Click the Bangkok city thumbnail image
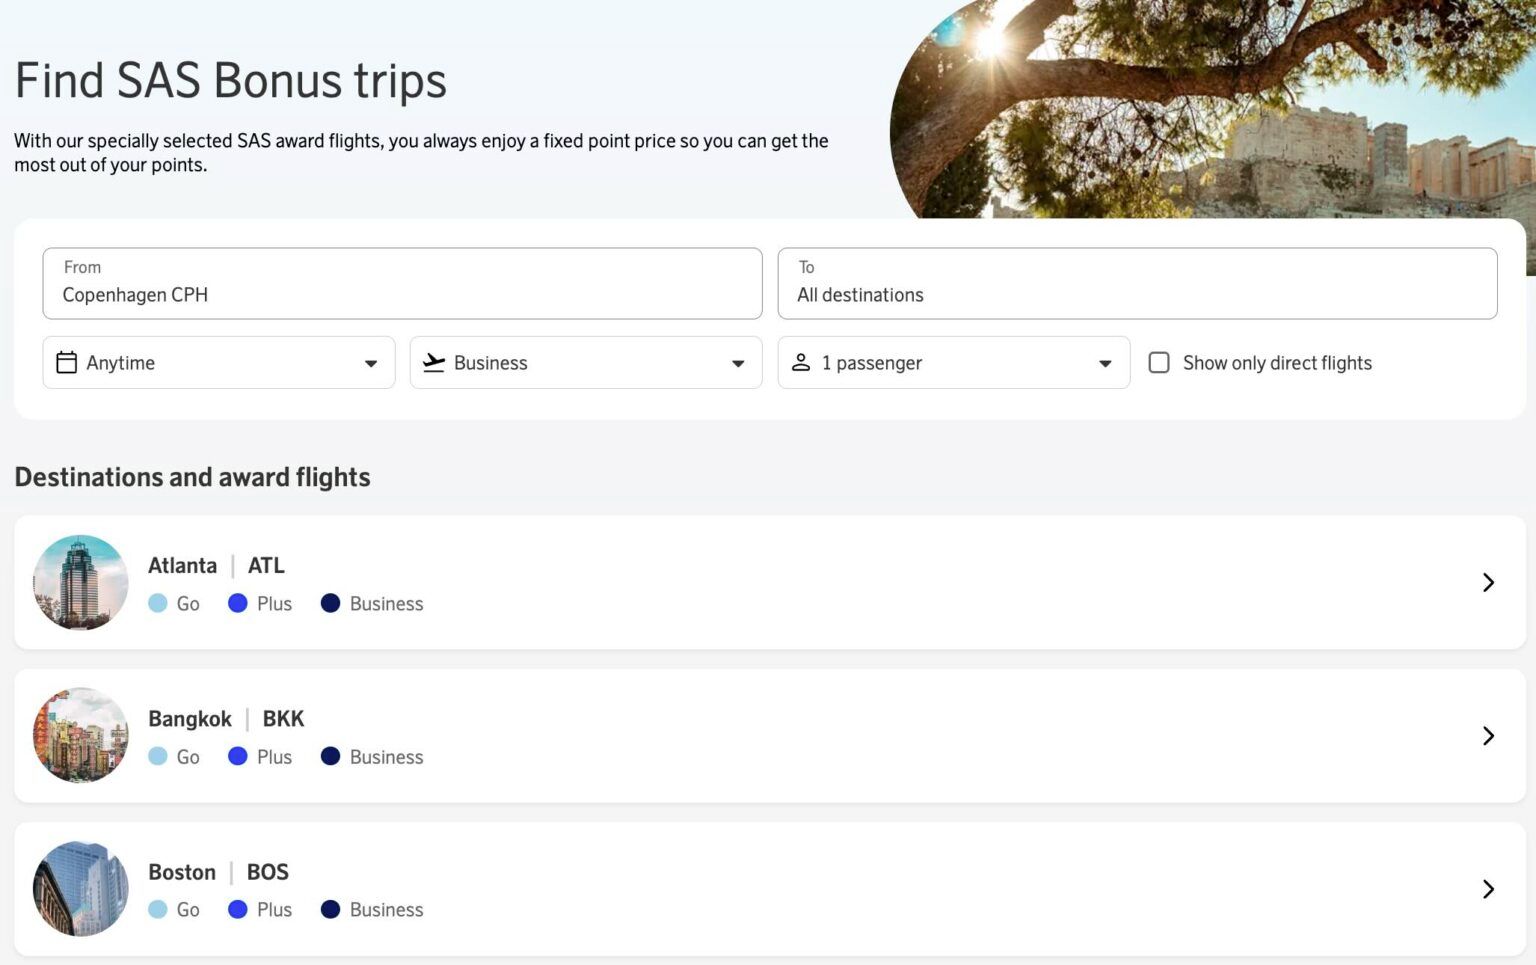1536x965 pixels. tap(81, 735)
